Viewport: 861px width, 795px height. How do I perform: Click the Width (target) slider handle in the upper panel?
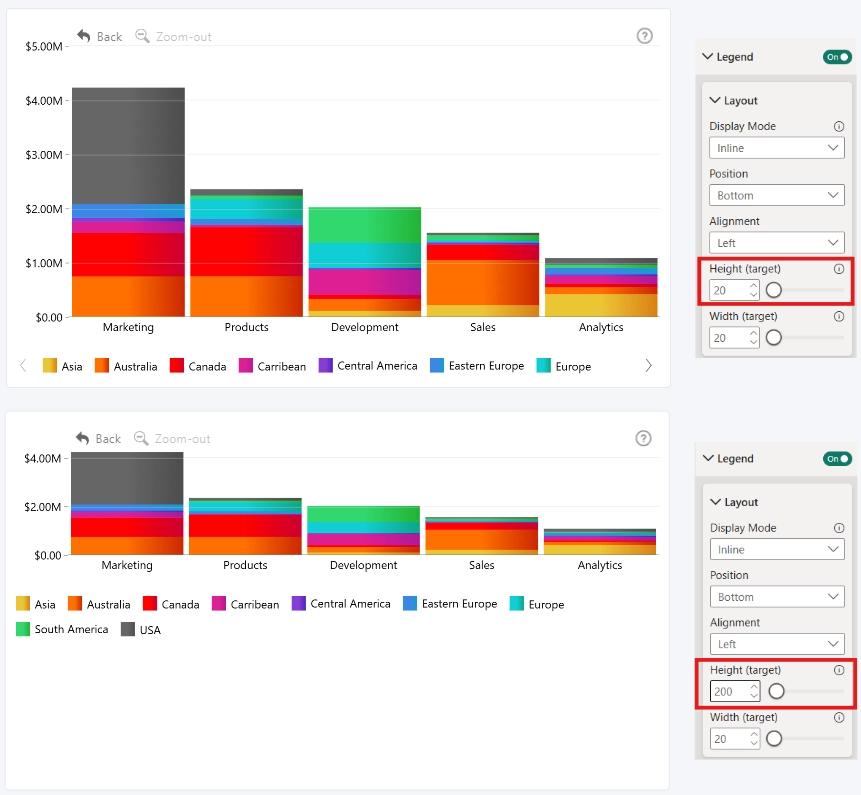coord(774,338)
